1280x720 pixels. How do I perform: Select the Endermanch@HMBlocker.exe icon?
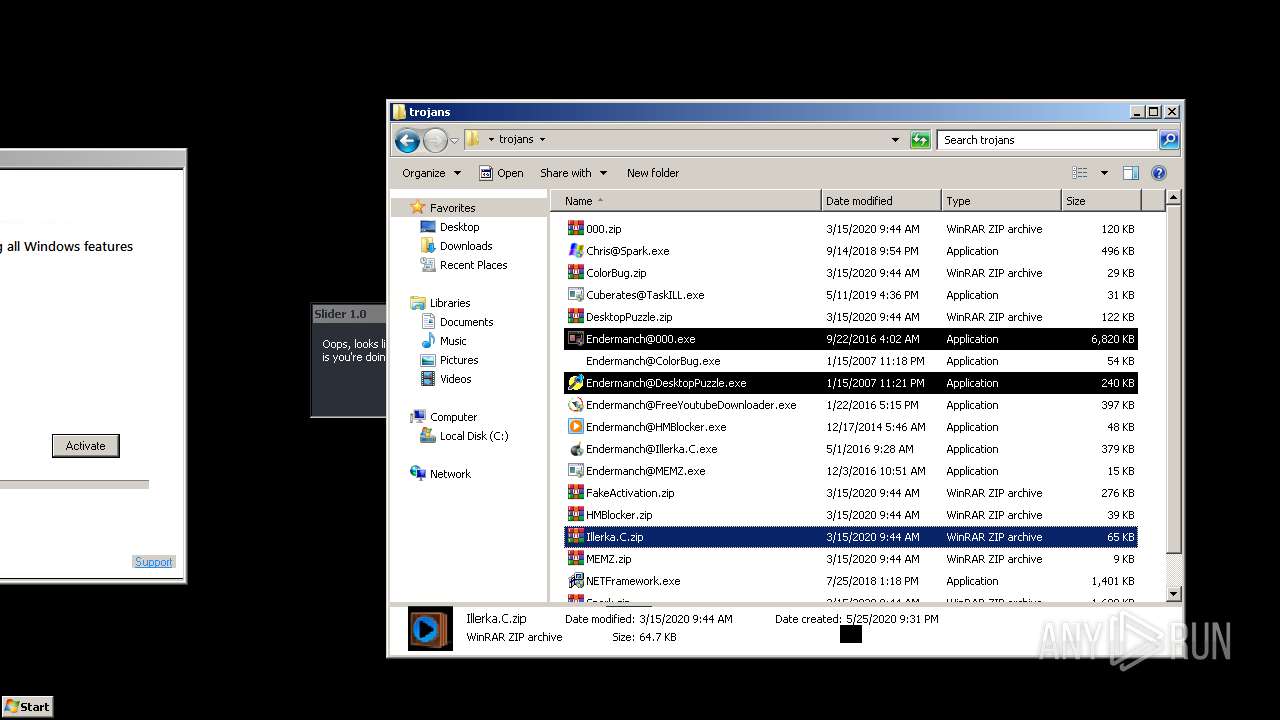click(575, 427)
